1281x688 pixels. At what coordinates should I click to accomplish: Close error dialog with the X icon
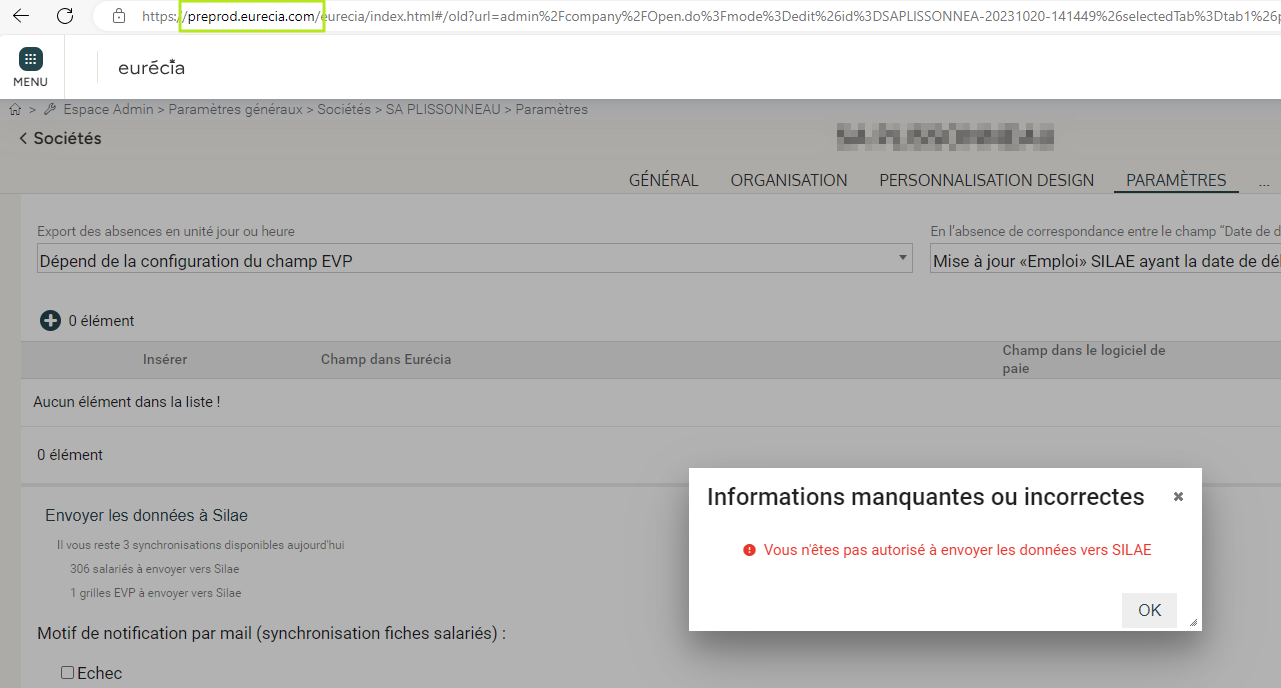(1178, 496)
